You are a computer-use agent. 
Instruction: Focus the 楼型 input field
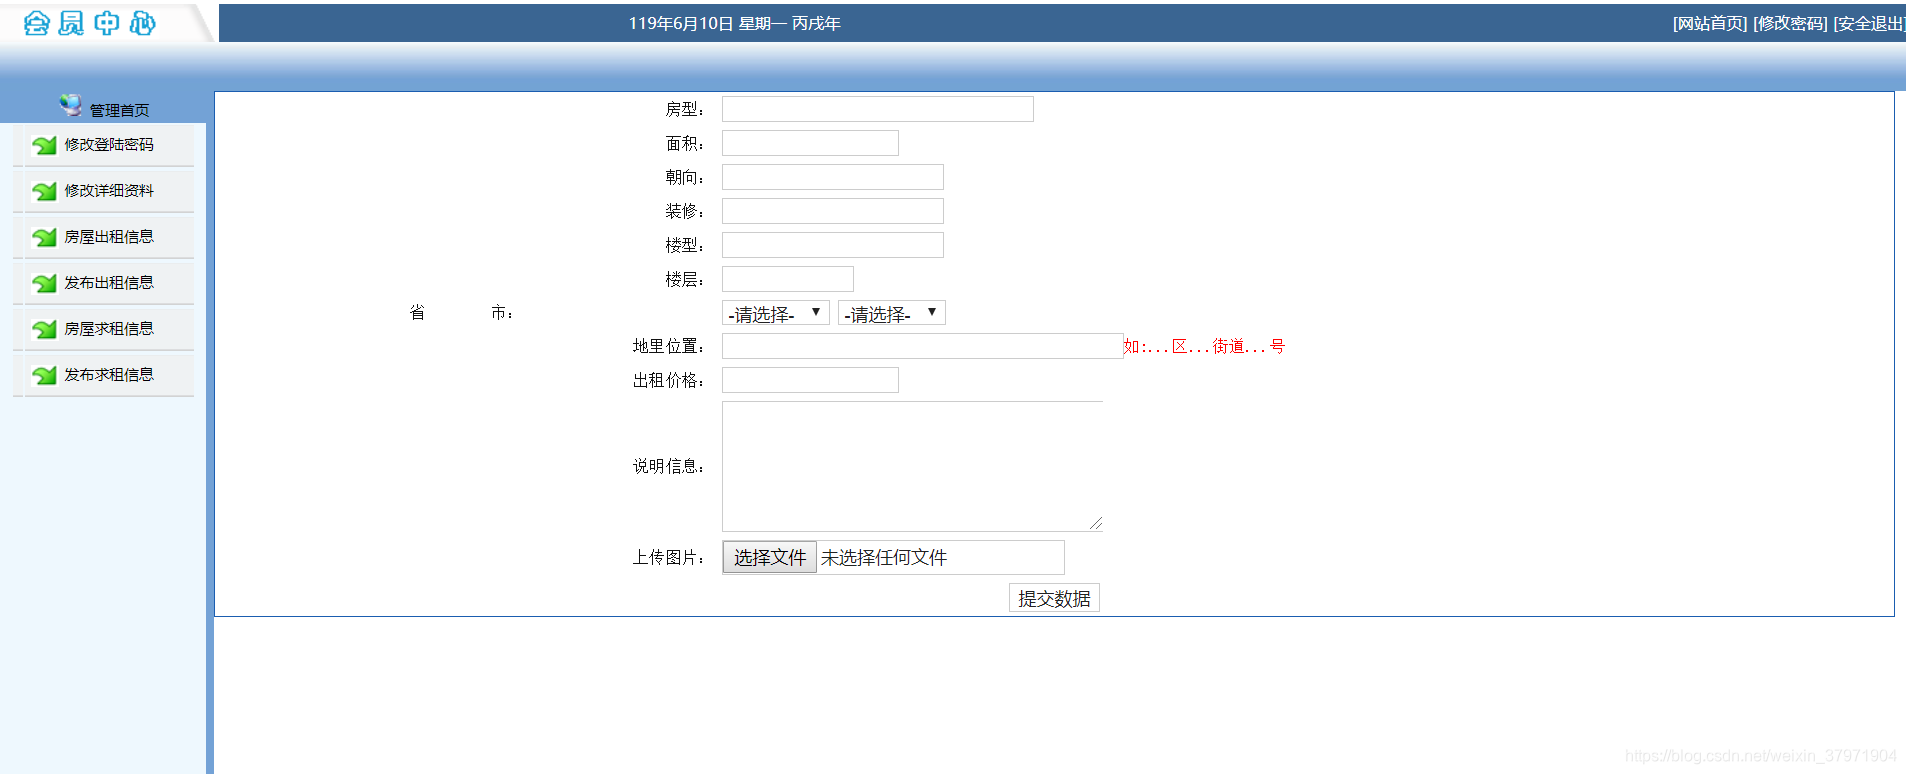(833, 245)
